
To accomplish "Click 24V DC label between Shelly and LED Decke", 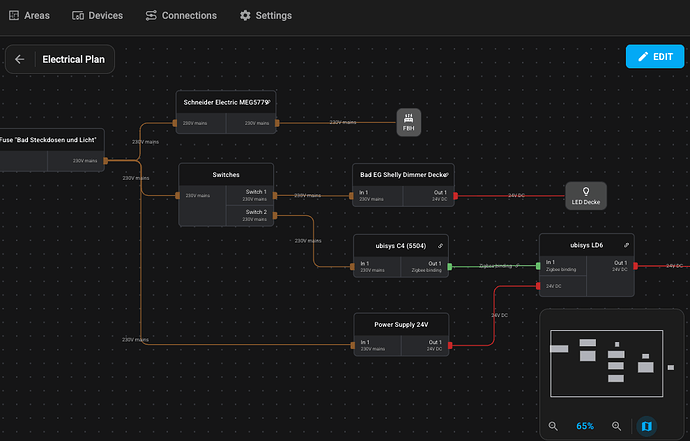I will coord(517,195).
